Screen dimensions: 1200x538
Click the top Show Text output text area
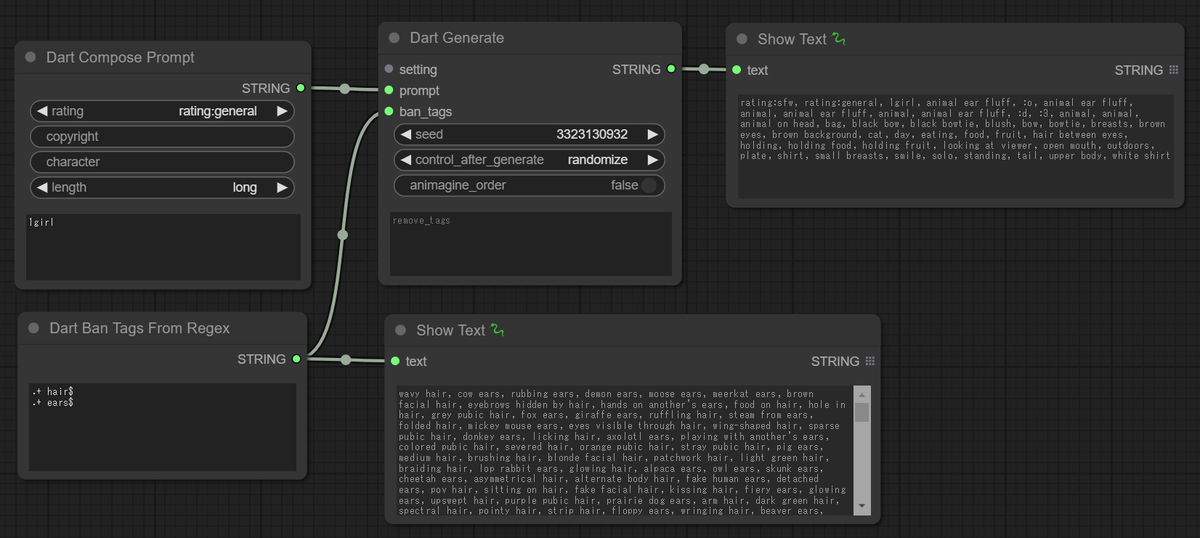click(x=955, y=146)
